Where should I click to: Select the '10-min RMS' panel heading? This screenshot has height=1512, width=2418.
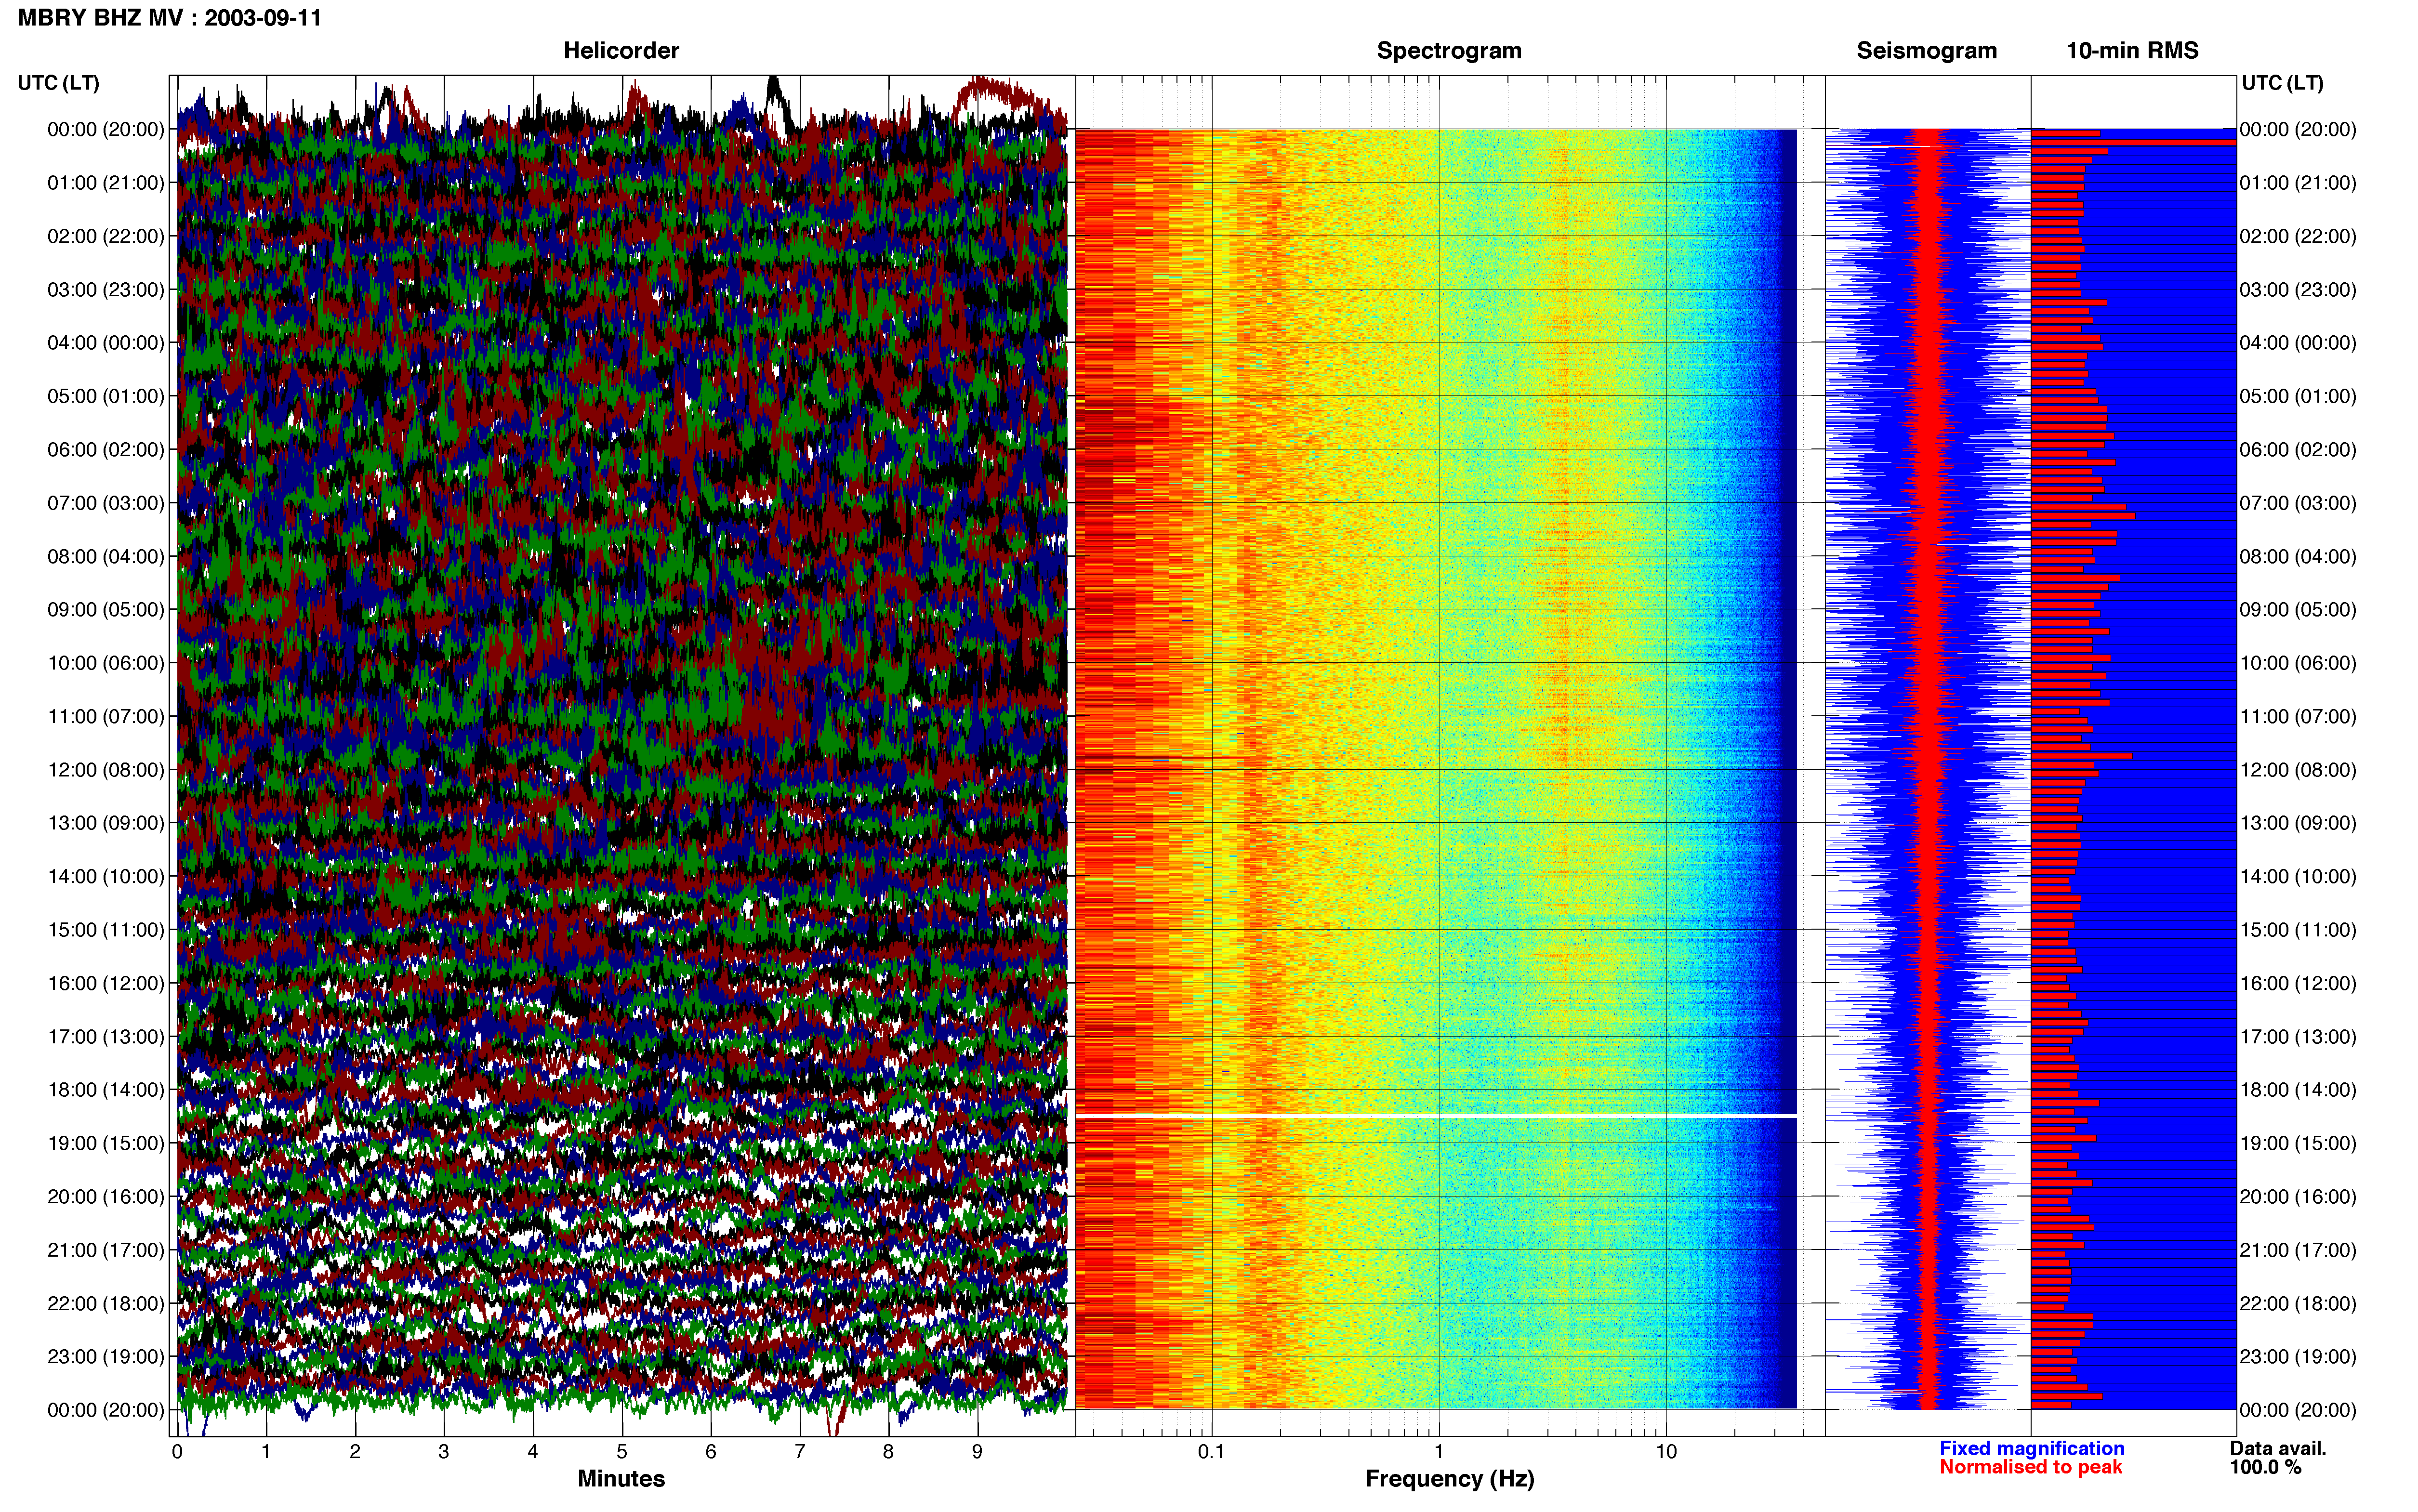[2132, 51]
